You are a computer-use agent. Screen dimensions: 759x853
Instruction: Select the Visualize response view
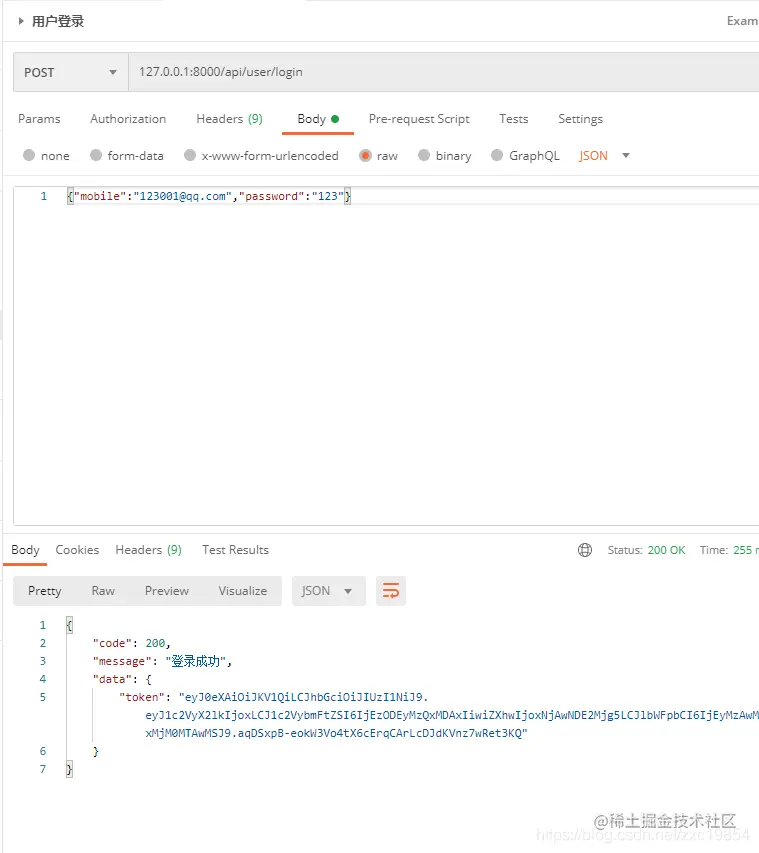pos(243,591)
